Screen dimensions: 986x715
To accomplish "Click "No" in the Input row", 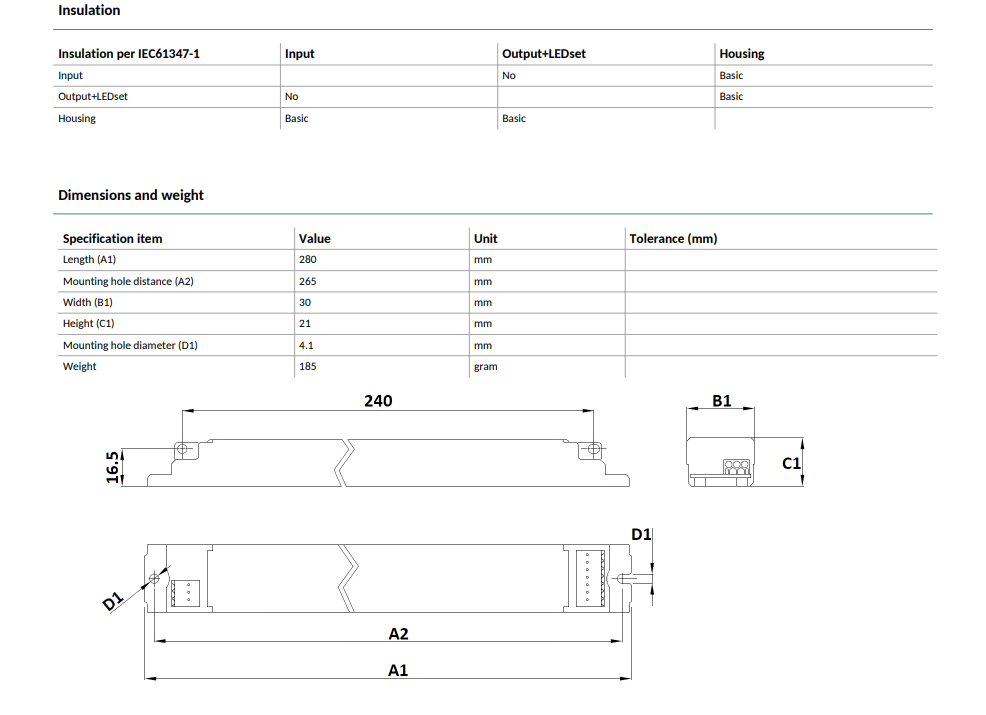I will [509, 75].
